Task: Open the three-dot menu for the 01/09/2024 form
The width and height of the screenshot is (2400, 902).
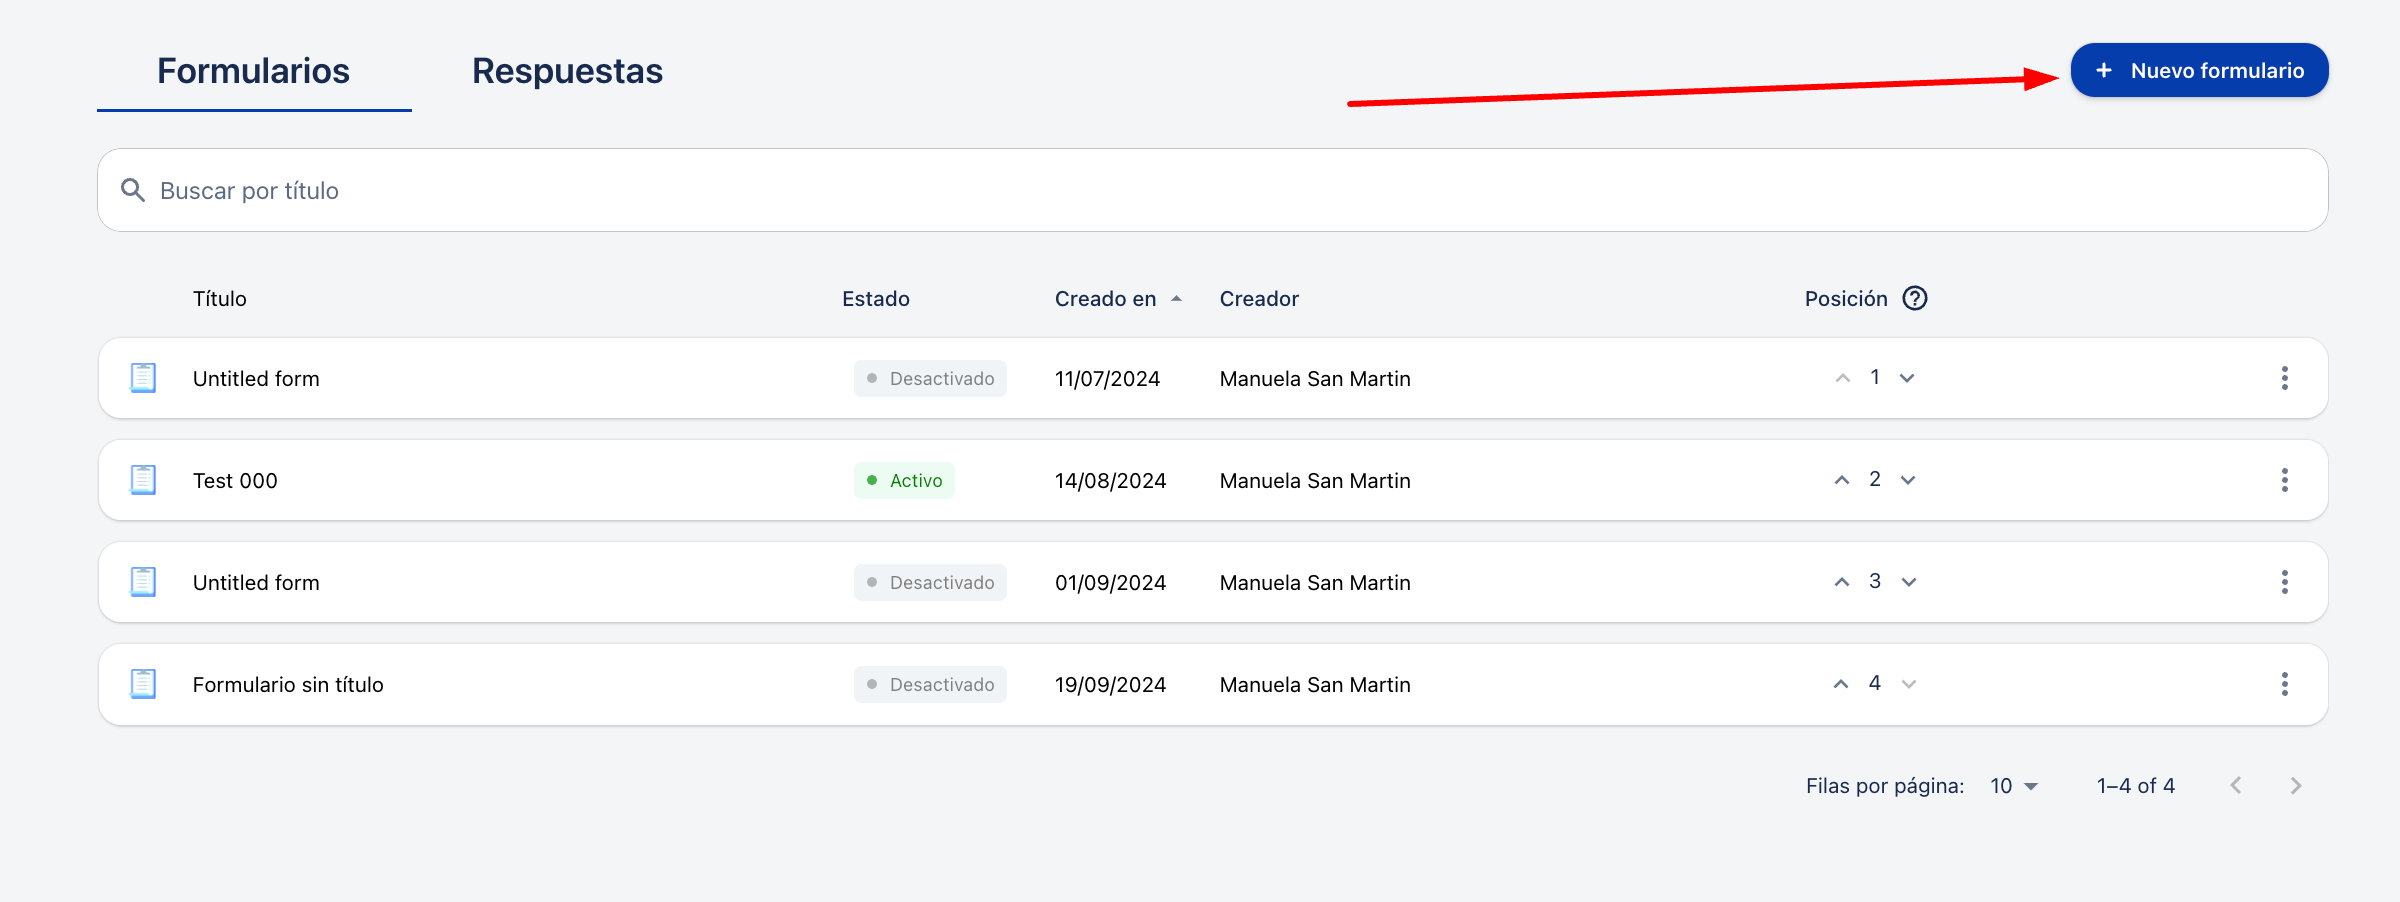Action: point(2285,582)
